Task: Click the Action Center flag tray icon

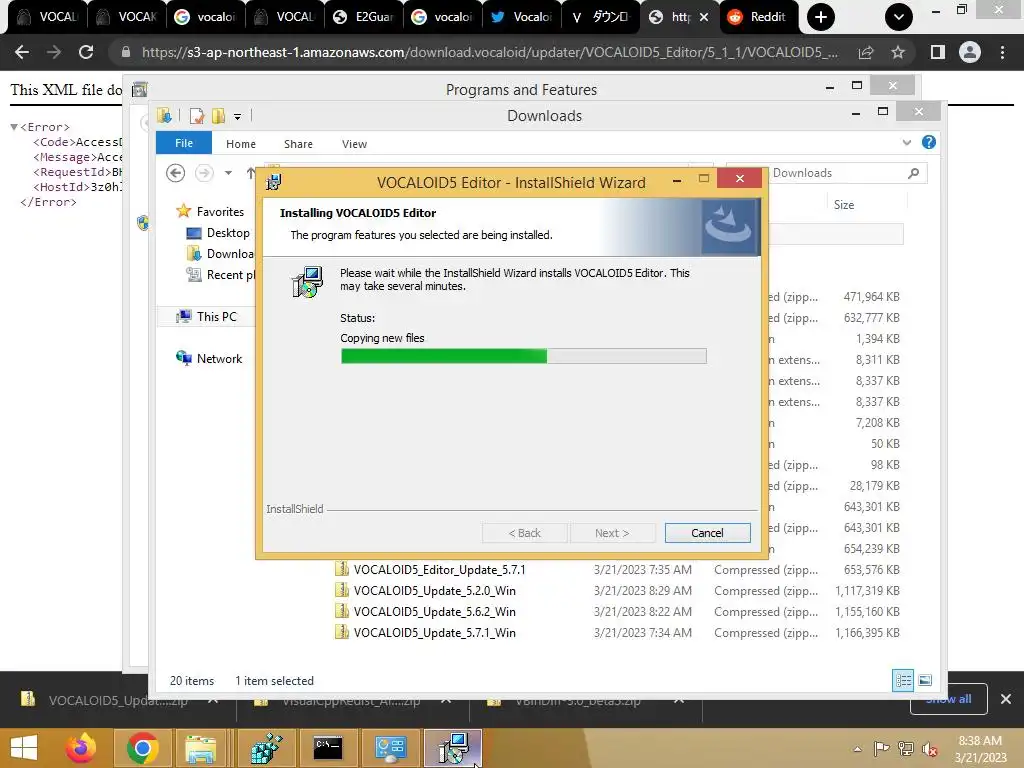Action: click(882, 749)
